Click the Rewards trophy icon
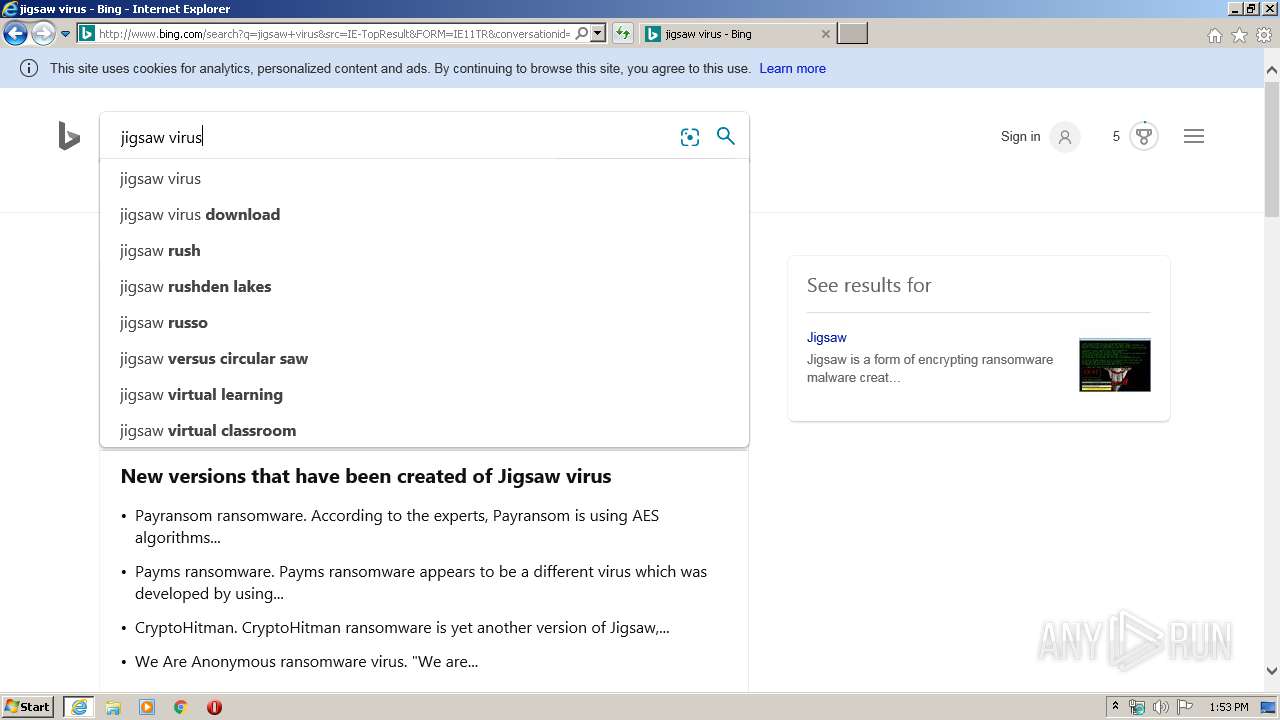 coord(1144,136)
